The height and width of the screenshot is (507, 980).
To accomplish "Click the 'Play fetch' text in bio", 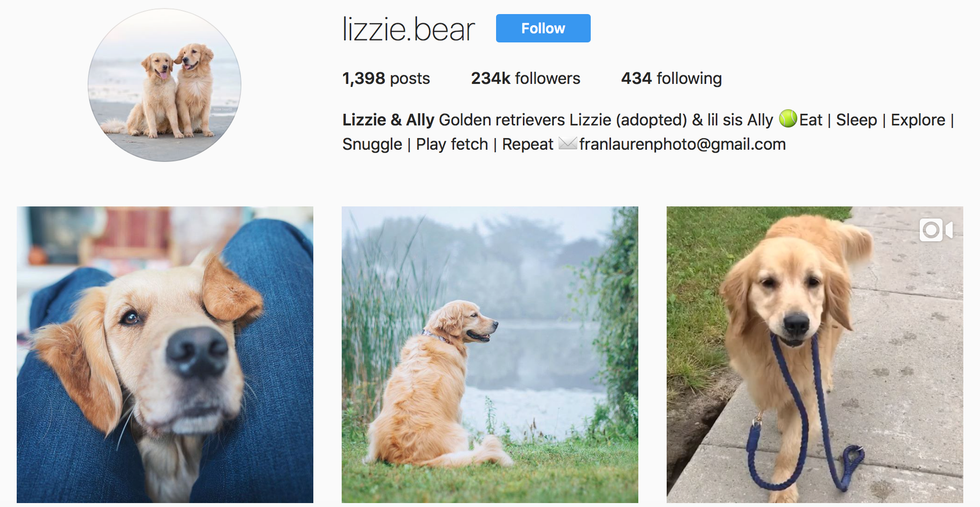I will 452,144.
